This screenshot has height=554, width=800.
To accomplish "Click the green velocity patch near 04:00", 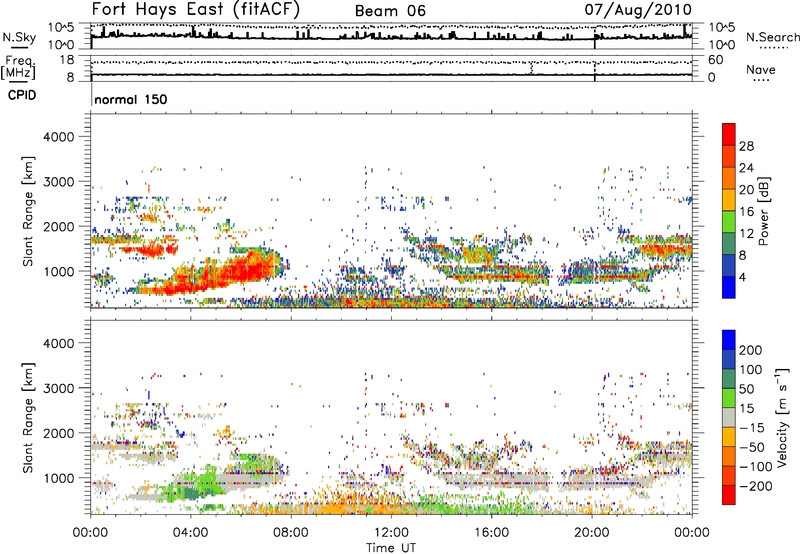I will (x=196, y=486).
